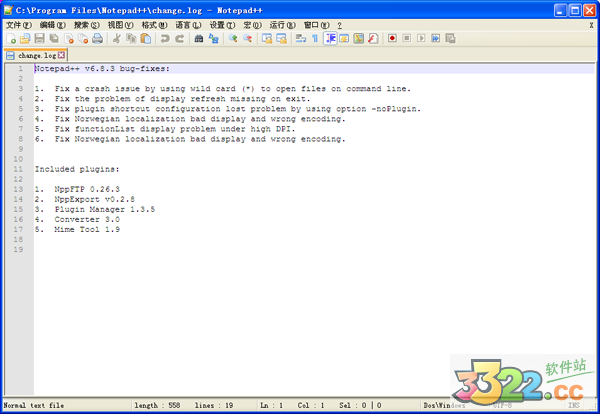Image resolution: width=600 pixels, height=414 pixels.
Task: Open the 视图(V) menu
Action: [121, 25]
